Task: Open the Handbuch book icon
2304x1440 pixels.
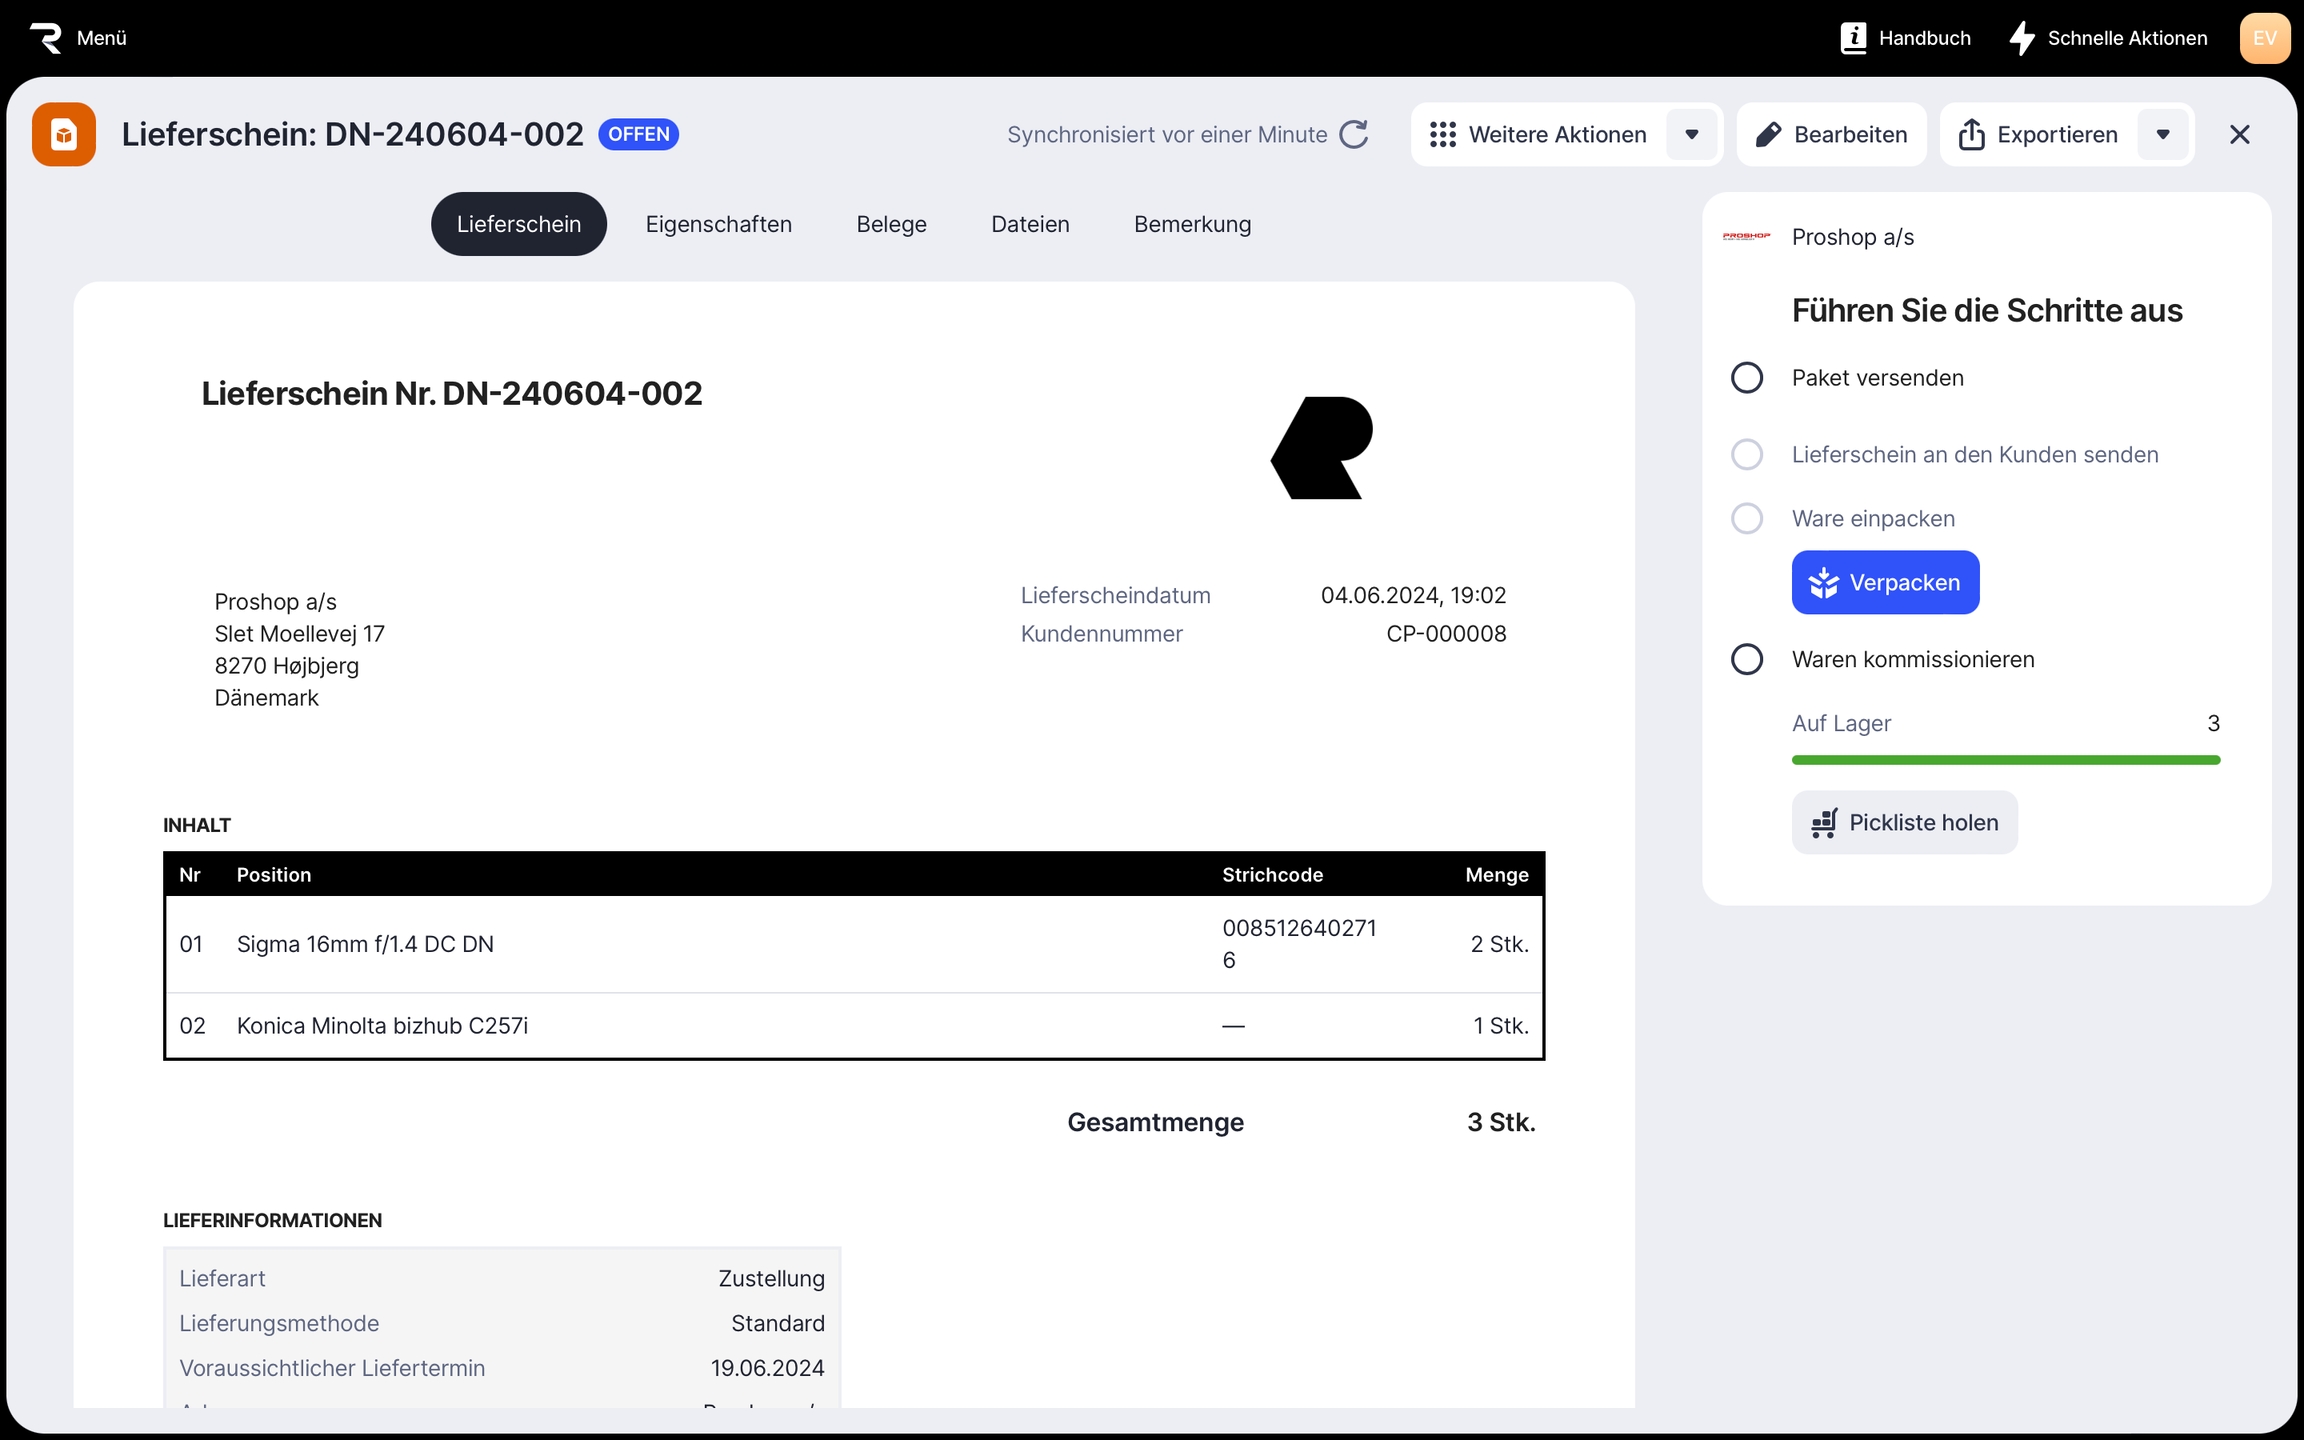Action: coord(1853,38)
